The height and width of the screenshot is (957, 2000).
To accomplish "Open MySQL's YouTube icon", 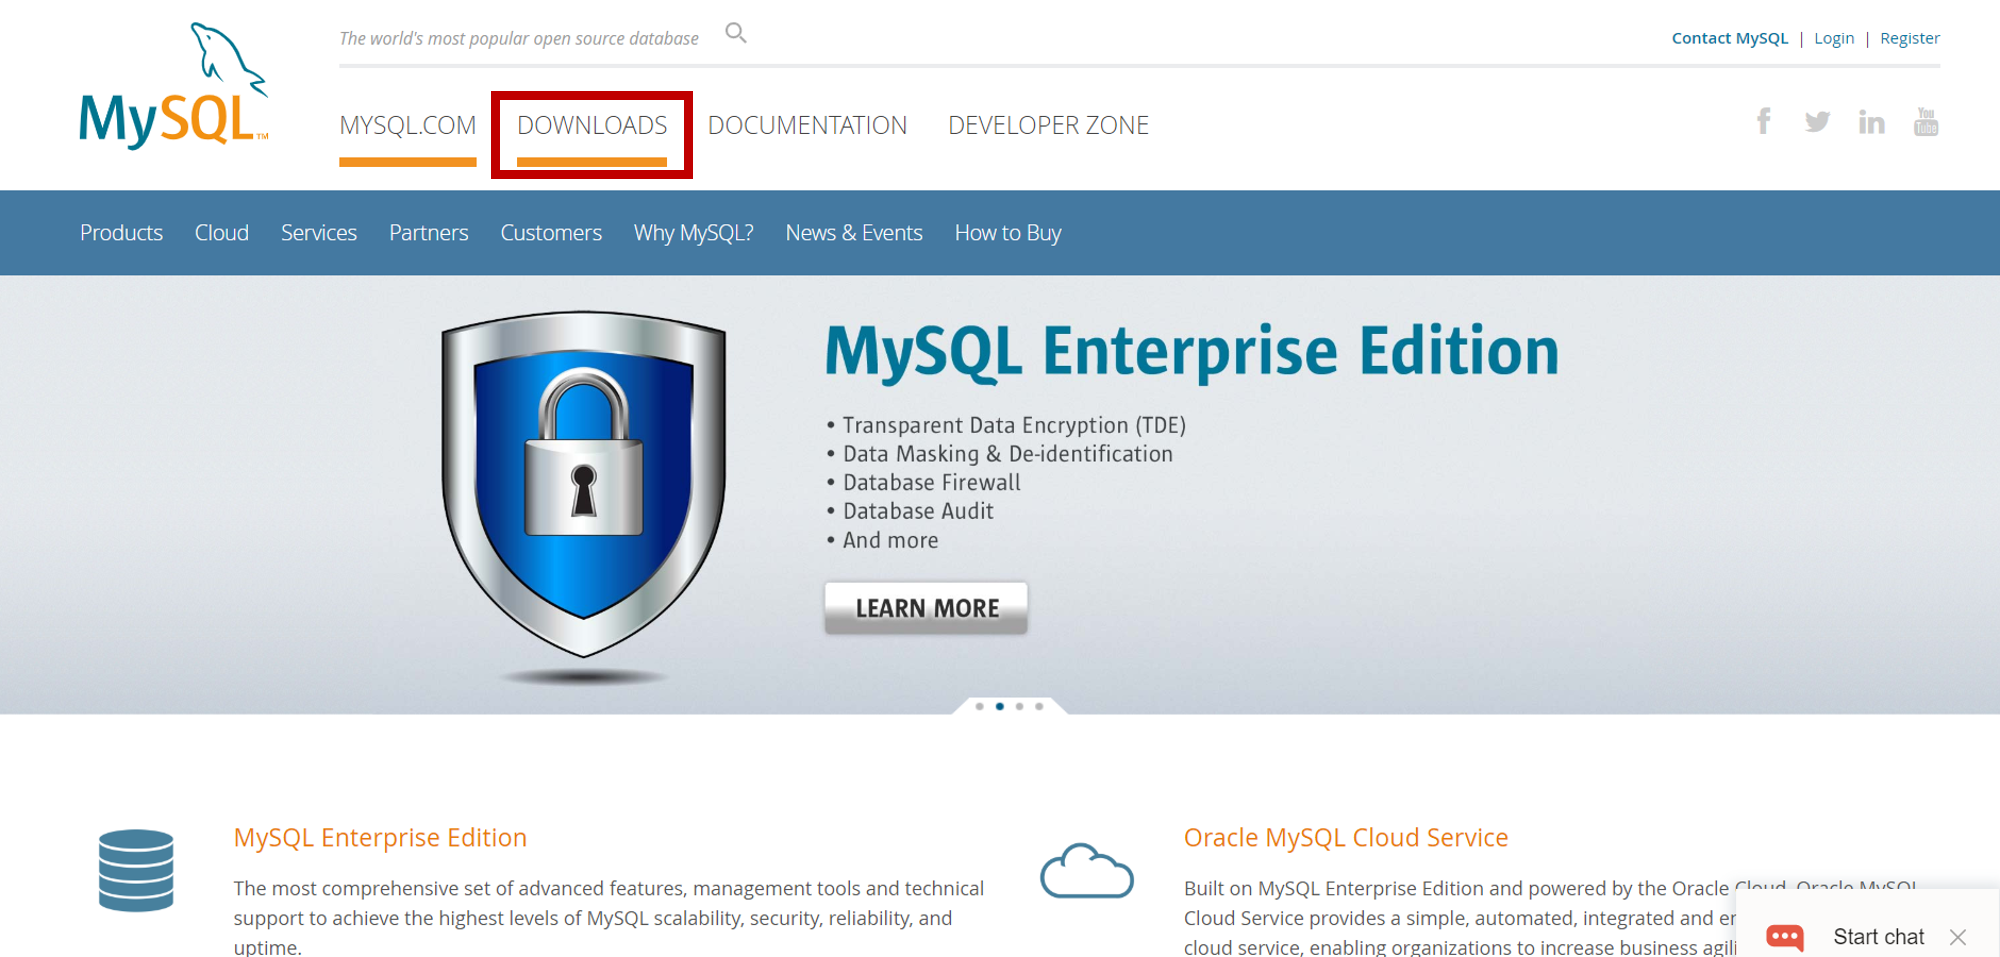I will [x=1926, y=121].
